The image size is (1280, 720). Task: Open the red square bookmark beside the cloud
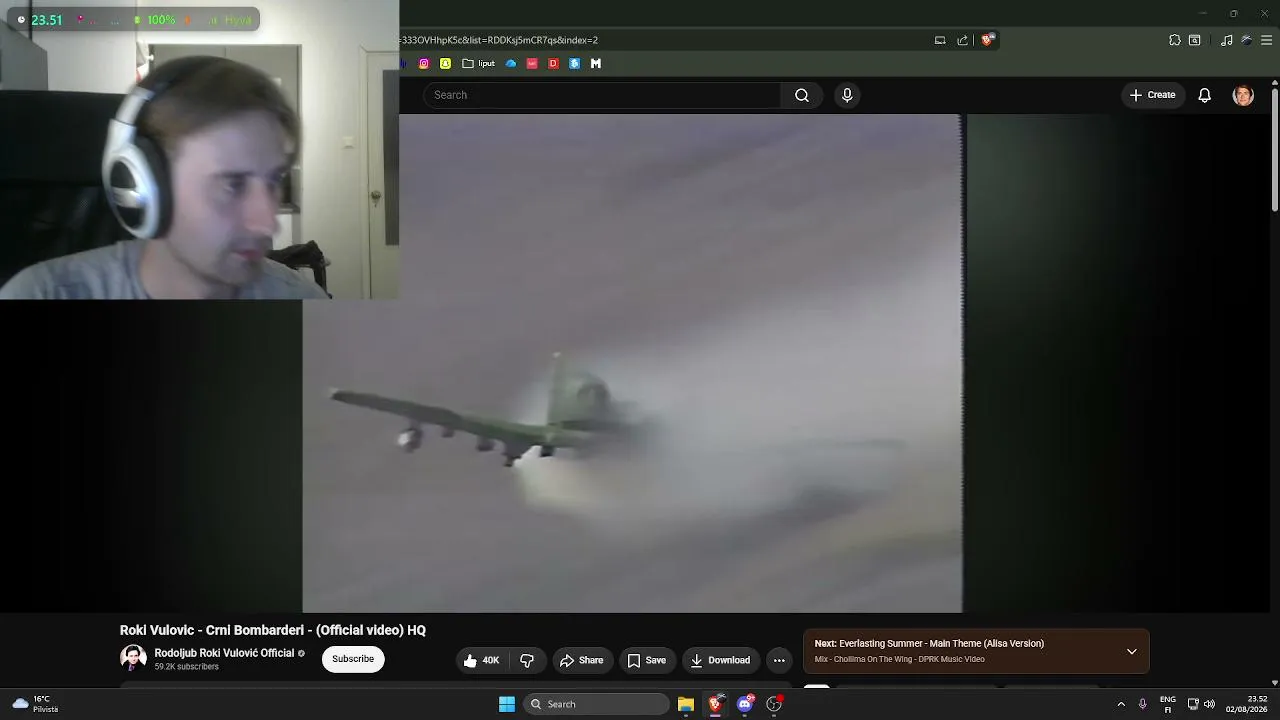(532, 63)
